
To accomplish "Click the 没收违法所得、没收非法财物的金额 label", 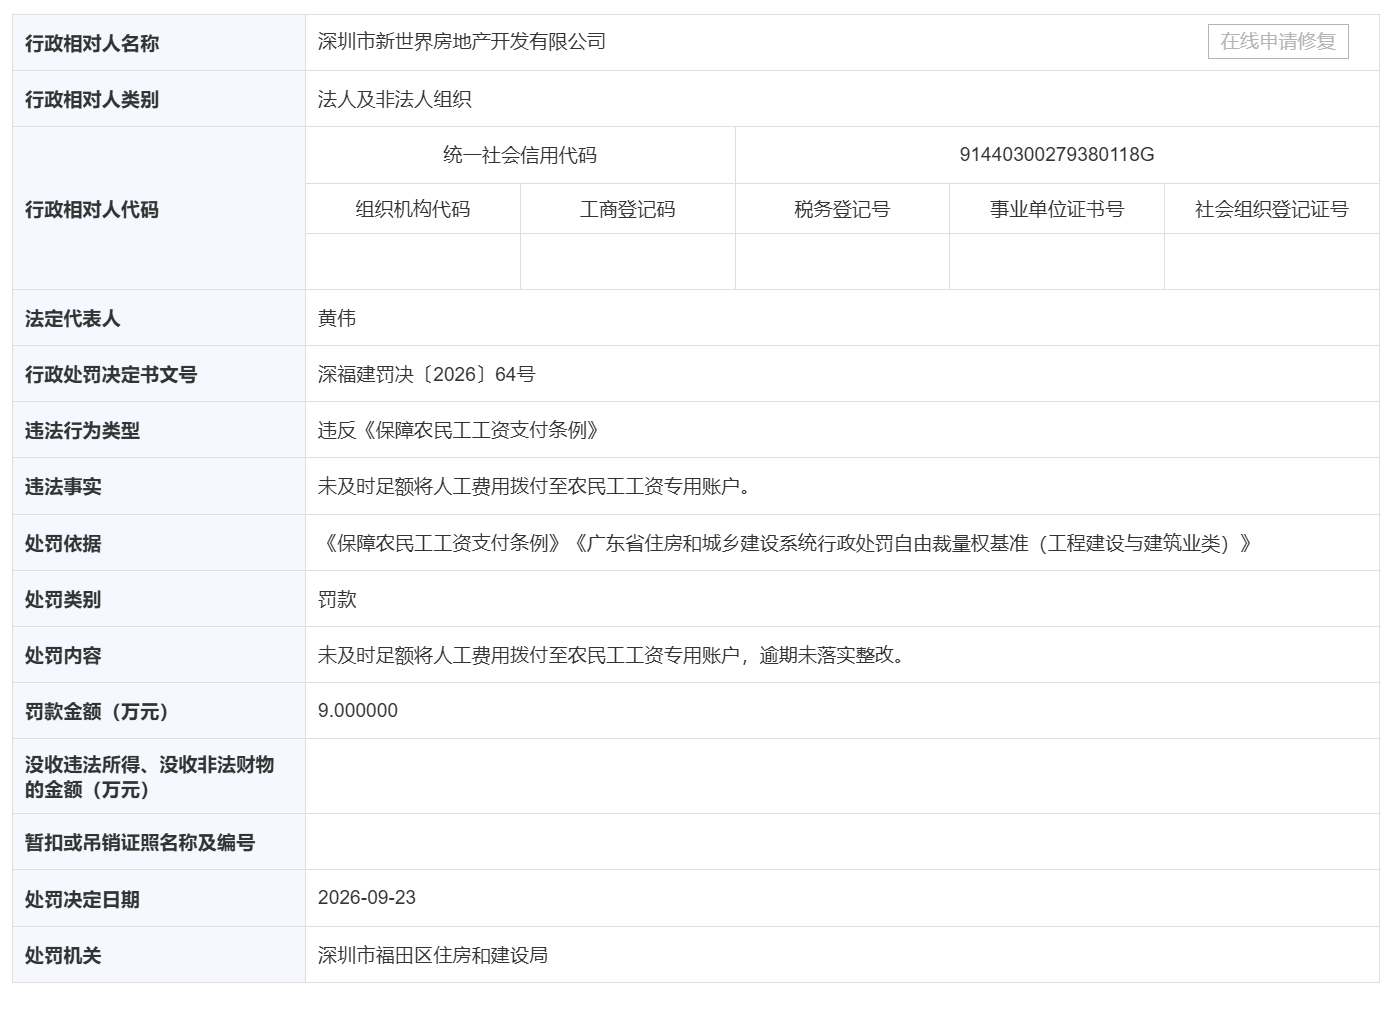I will [x=150, y=777].
